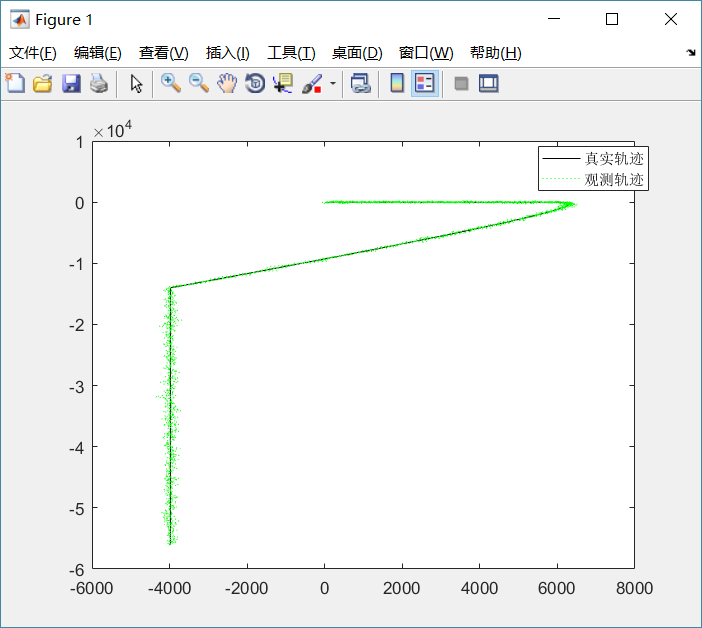Click the Print Figure icon

(98, 84)
